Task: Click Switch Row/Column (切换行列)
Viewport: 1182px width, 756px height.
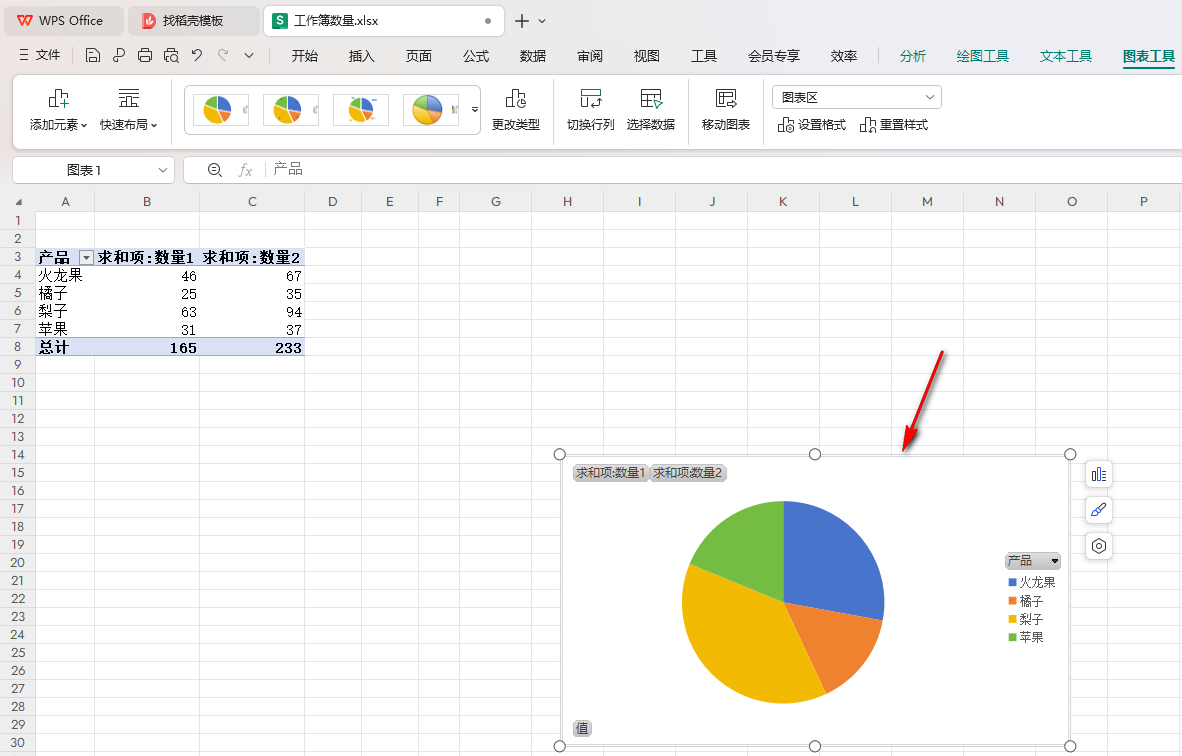Action: [590, 110]
